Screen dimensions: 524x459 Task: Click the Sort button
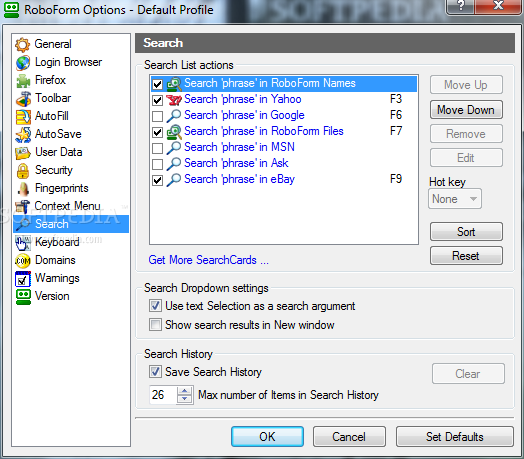coord(466,232)
